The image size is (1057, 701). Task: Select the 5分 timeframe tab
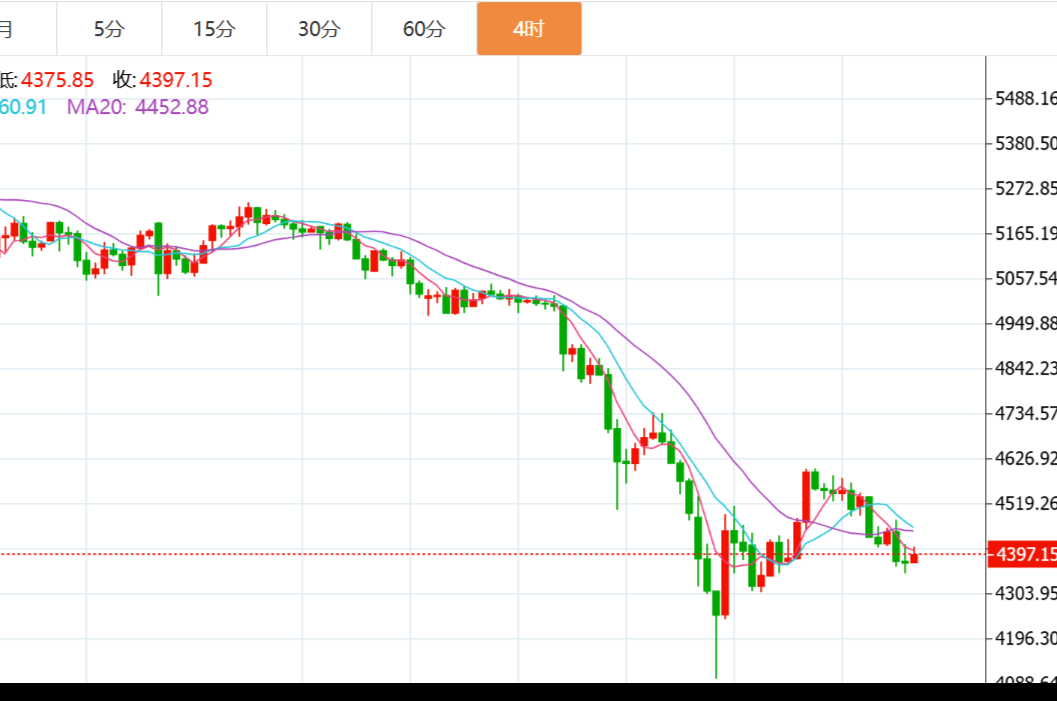[x=109, y=29]
